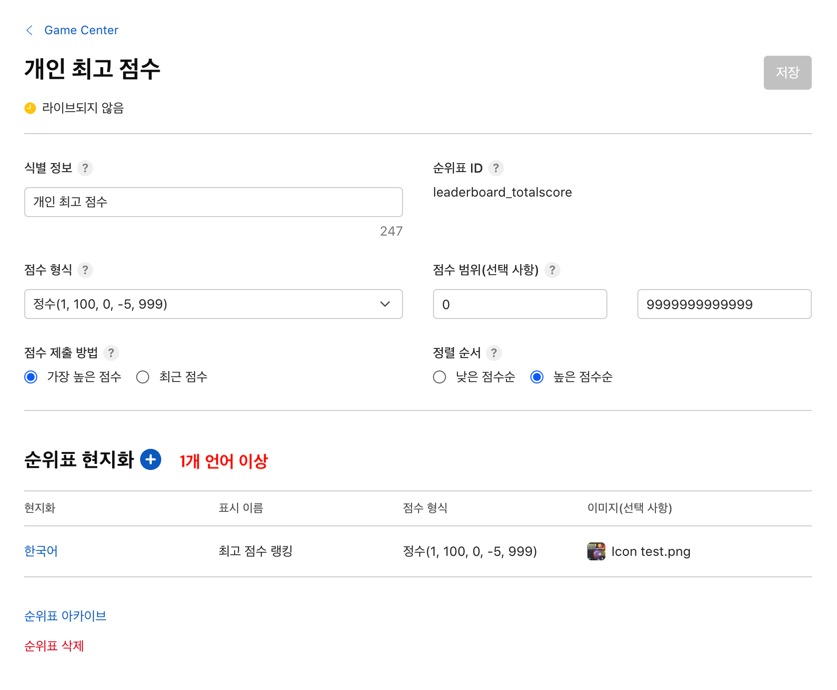Open help for 점수 범위(선택 사항)
The image size is (837, 690).
[552, 270]
